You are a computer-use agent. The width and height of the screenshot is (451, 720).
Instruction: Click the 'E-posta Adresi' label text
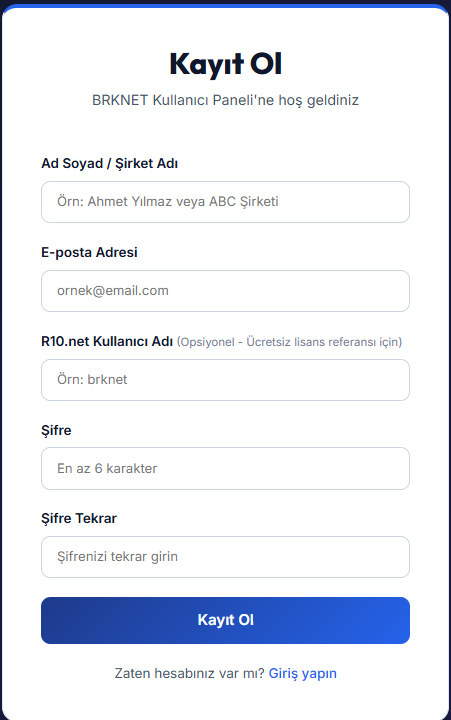89,253
